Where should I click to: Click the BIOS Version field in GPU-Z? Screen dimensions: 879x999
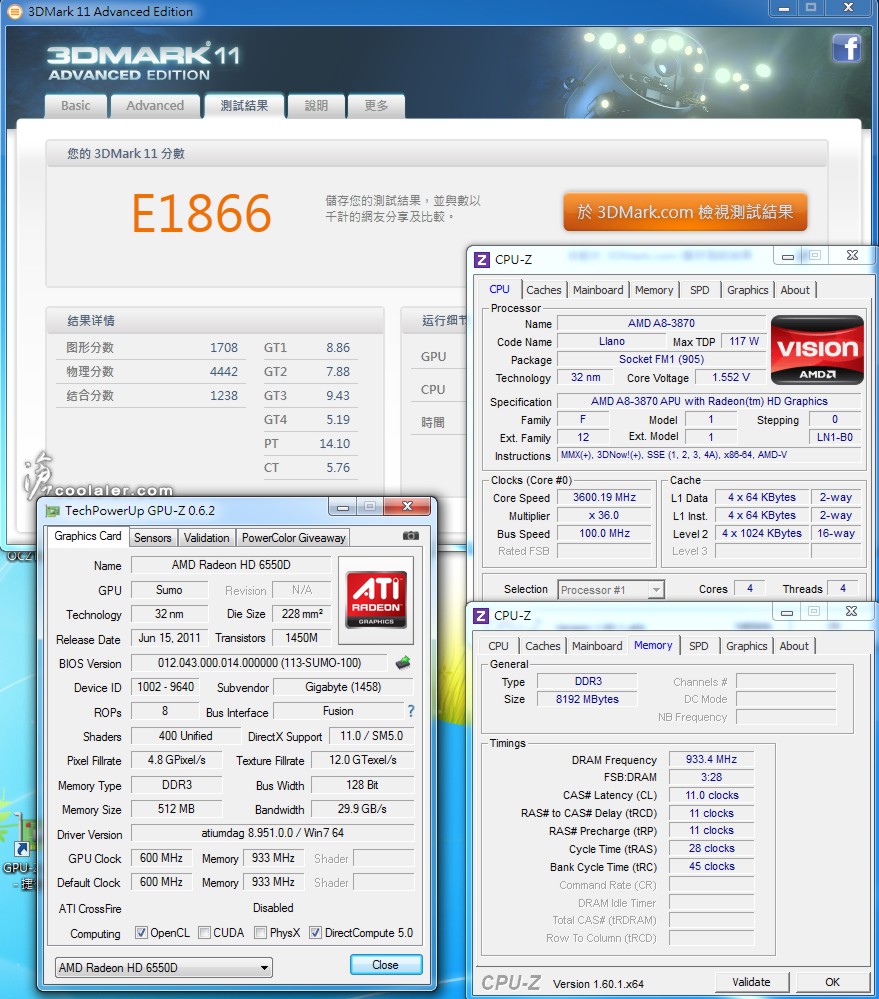click(x=259, y=663)
